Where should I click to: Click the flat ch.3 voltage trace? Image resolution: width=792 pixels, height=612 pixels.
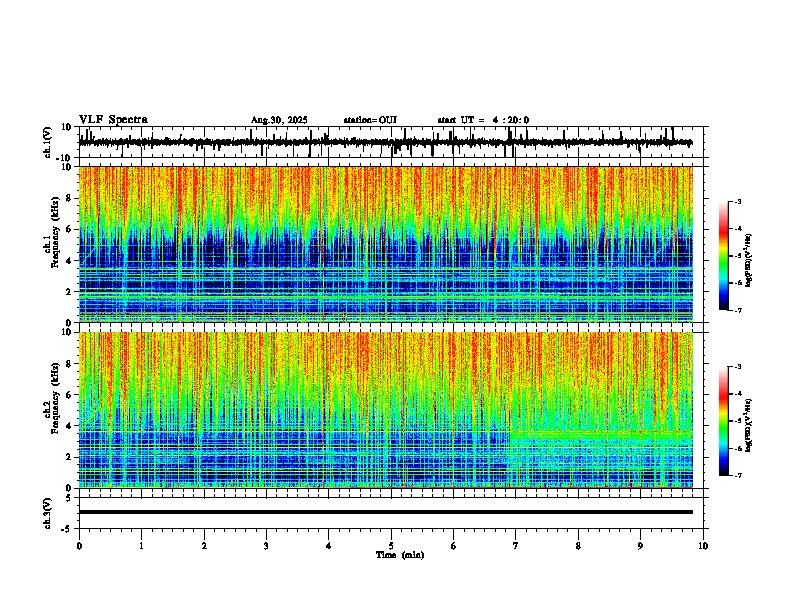point(386,512)
